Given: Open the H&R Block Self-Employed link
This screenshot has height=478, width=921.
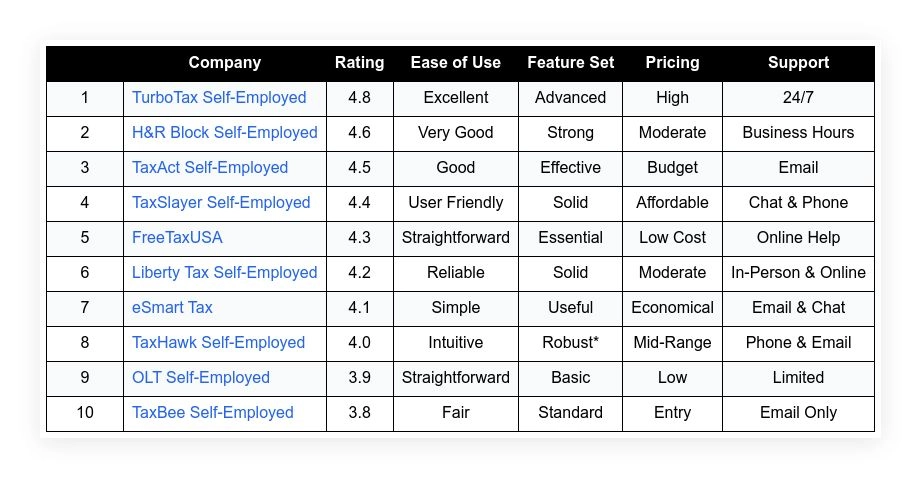Looking at the screenshot, I should tap(224, 133).
